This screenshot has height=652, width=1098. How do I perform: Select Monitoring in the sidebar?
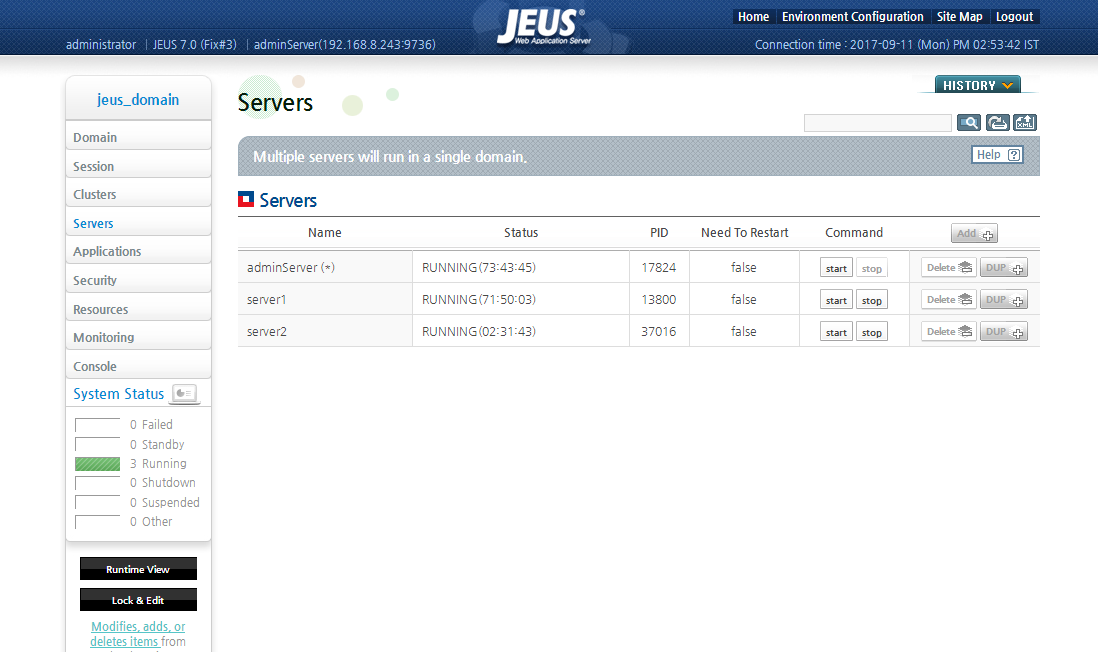(138, 338)
